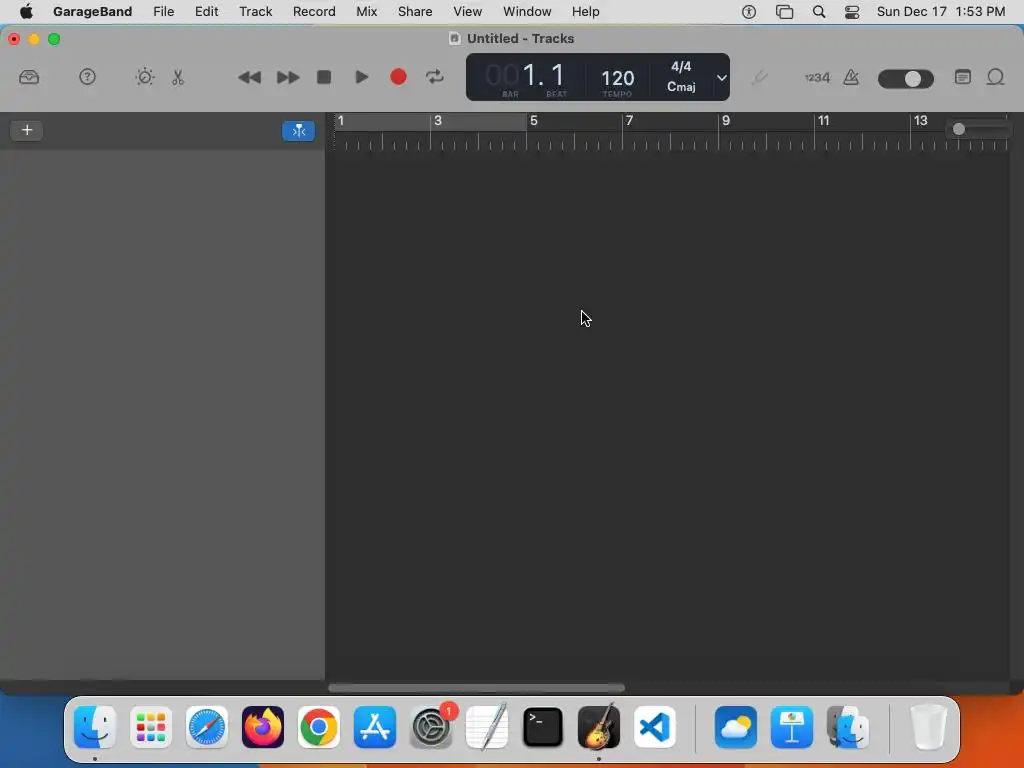Open the Note Pad icon
1024x768 pixels.
963,77
